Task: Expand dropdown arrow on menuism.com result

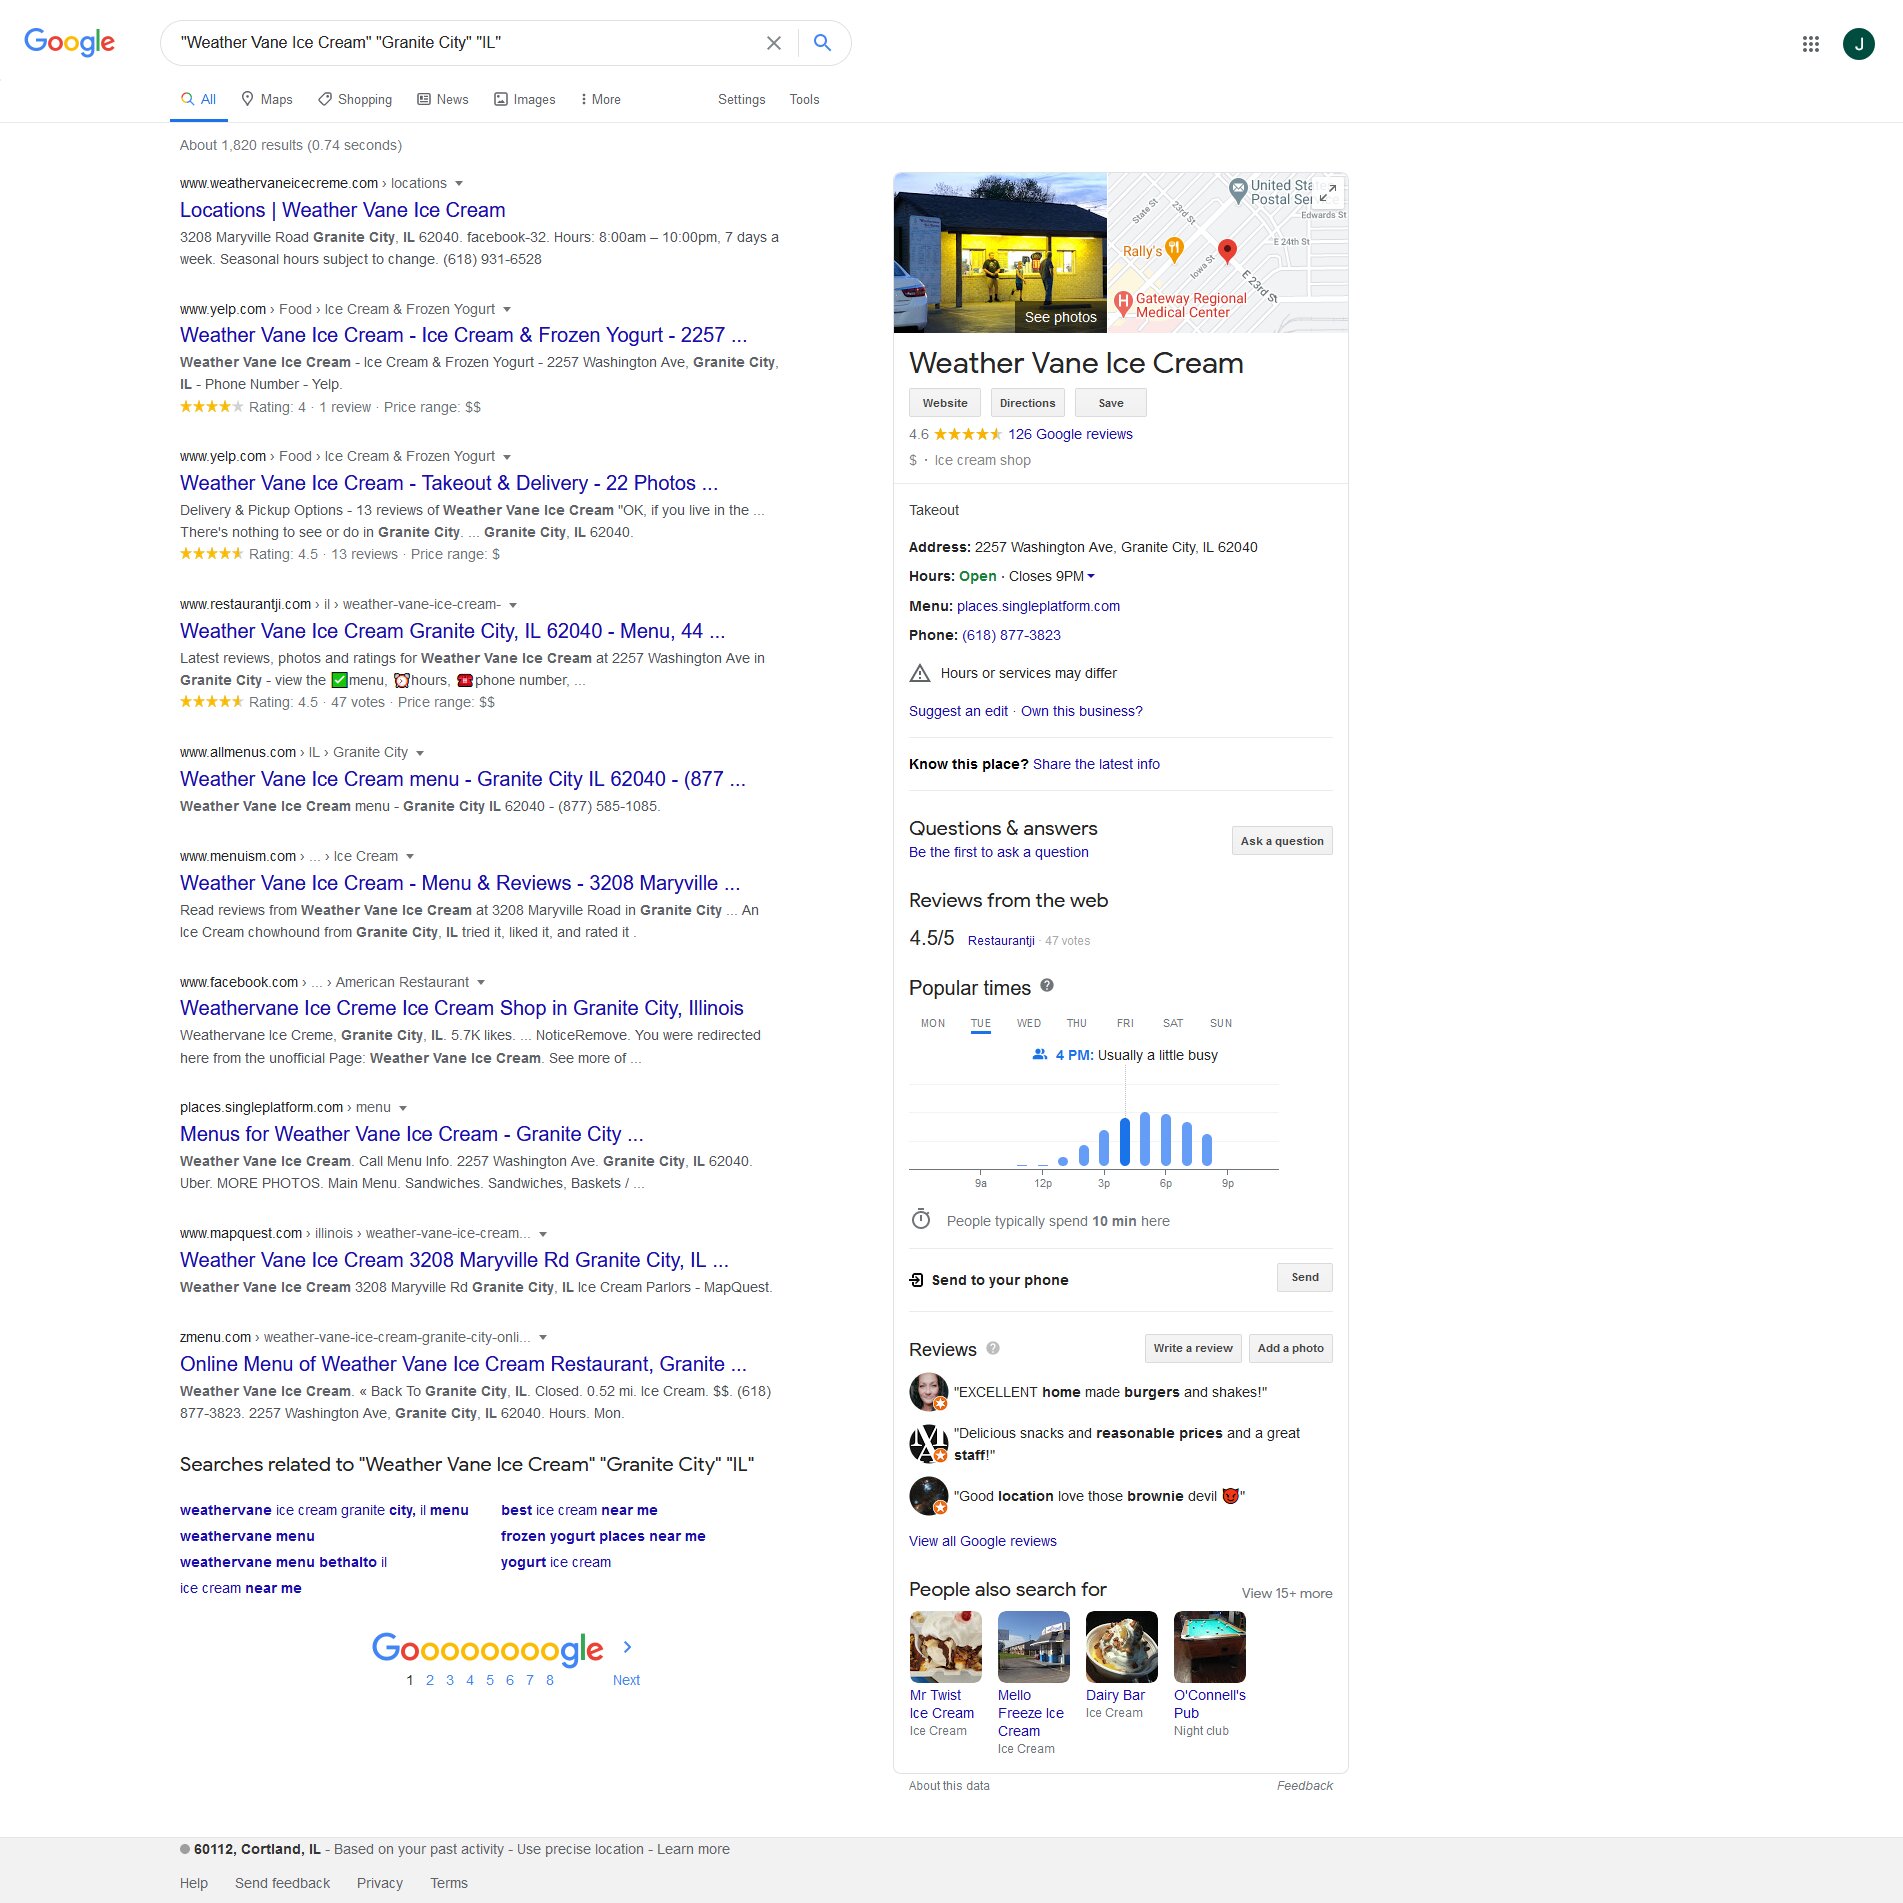Action: pyautogui.click(x=410, y=857)
